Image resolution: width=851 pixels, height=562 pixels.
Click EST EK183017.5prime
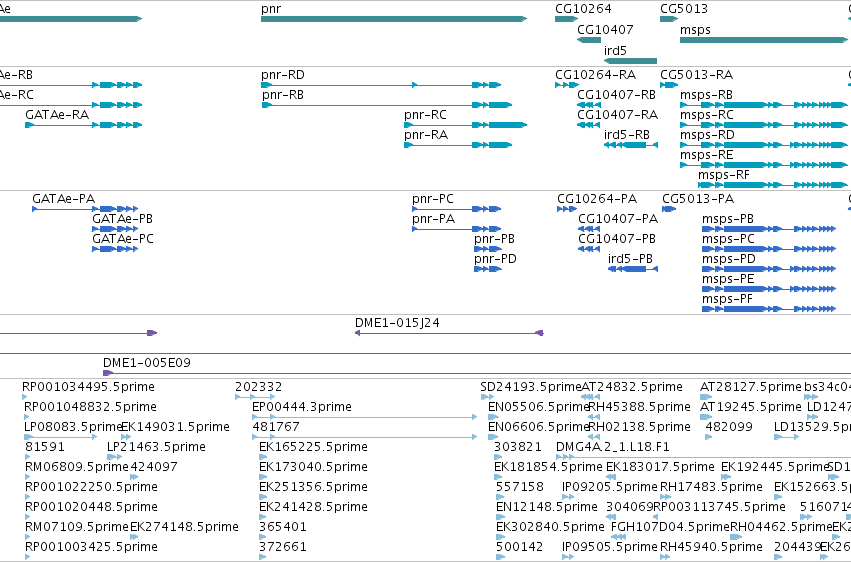(x=611, y=477)
